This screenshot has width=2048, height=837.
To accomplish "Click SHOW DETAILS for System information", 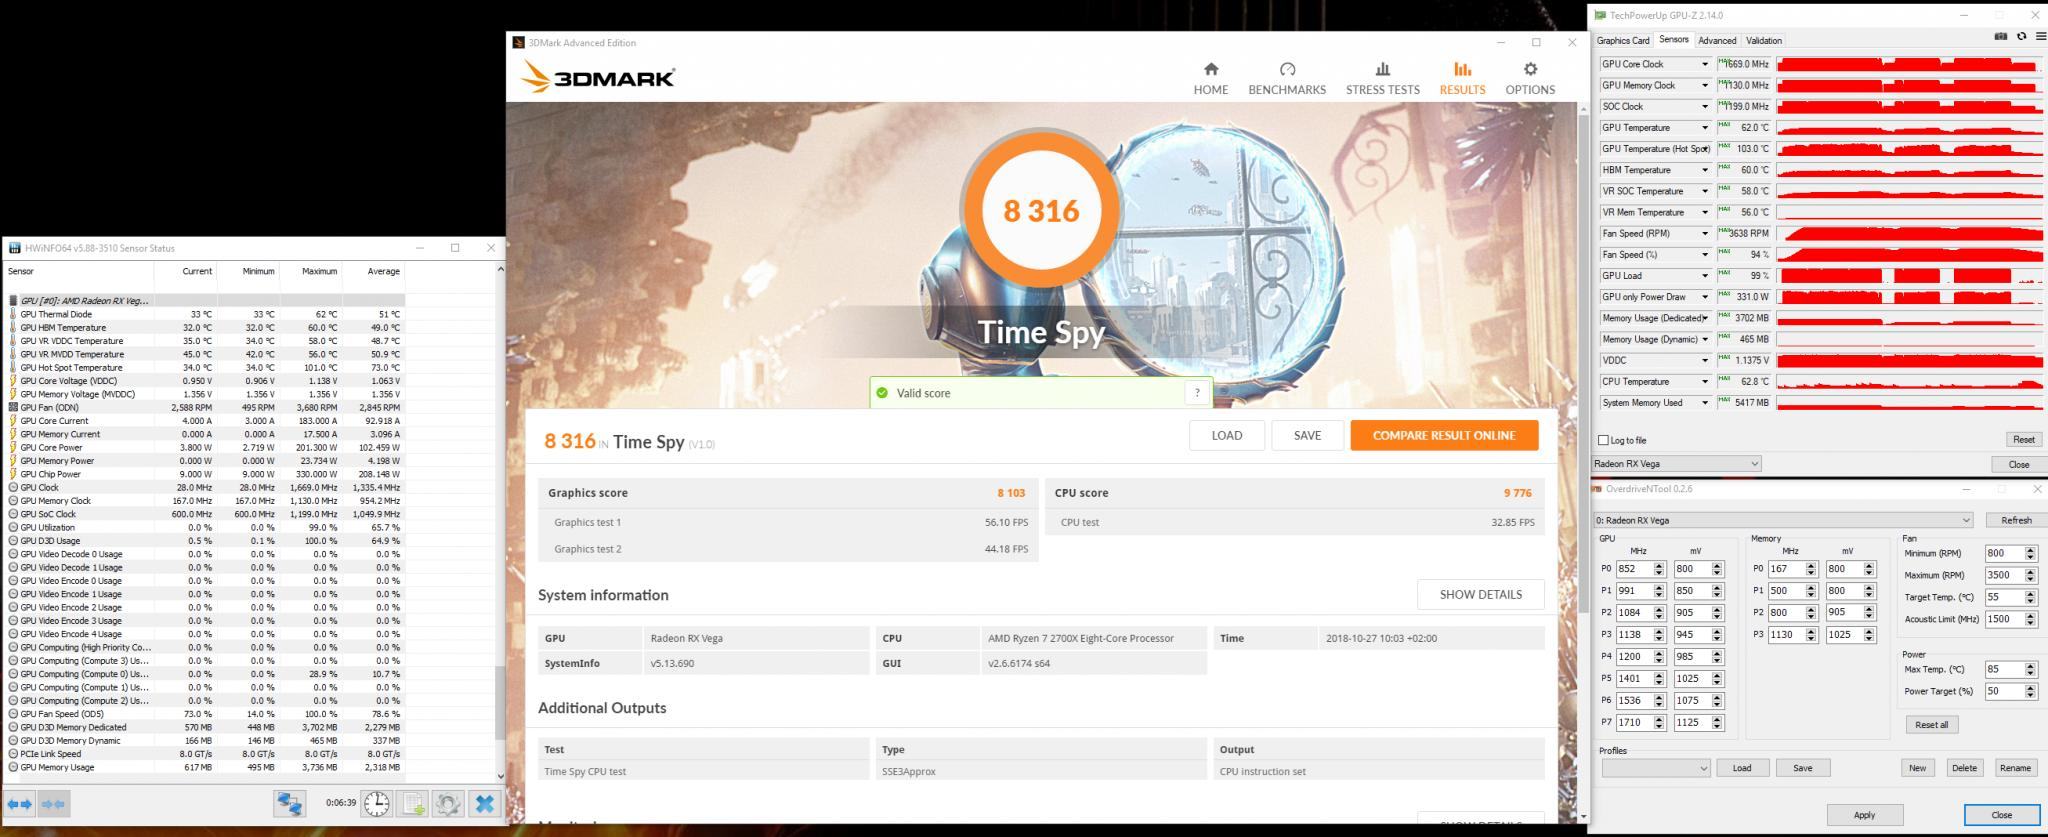I will (1480, 594).
